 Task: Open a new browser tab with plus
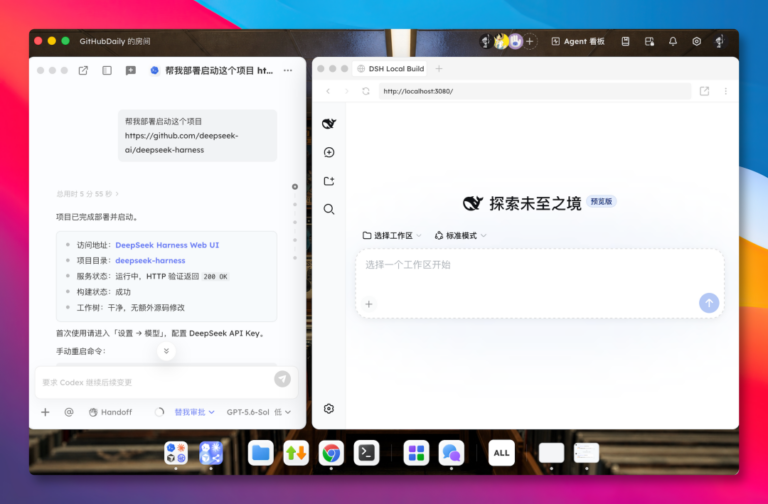click(439, 69)
